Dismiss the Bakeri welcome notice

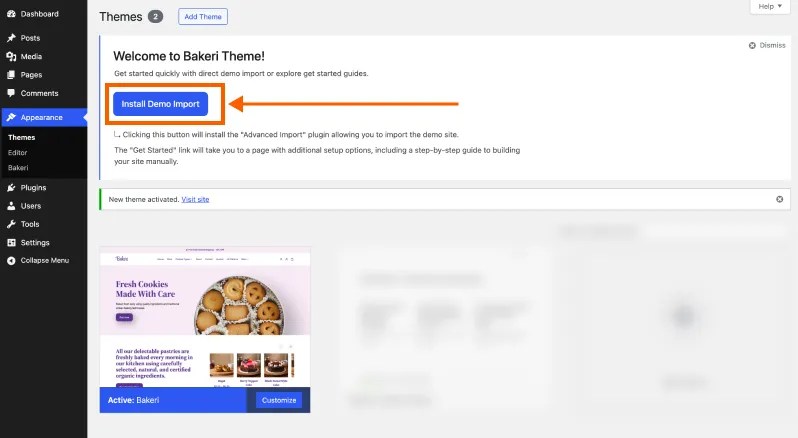pyautogui.click(x=767, y=45)
